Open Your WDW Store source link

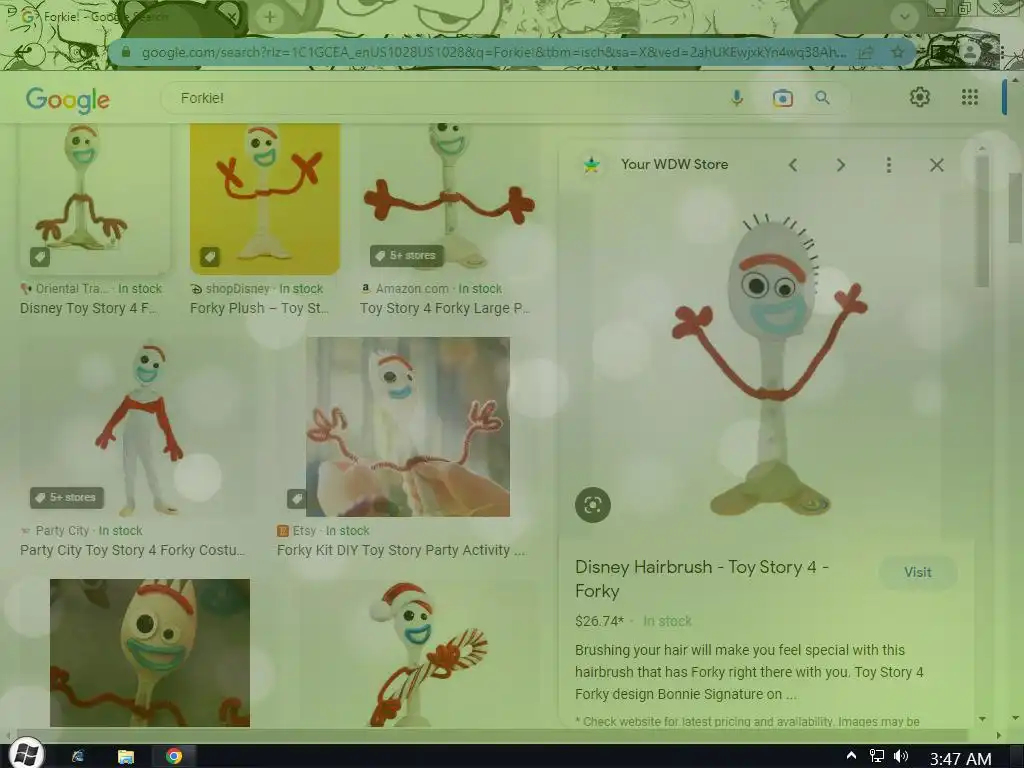pos(674,165)
